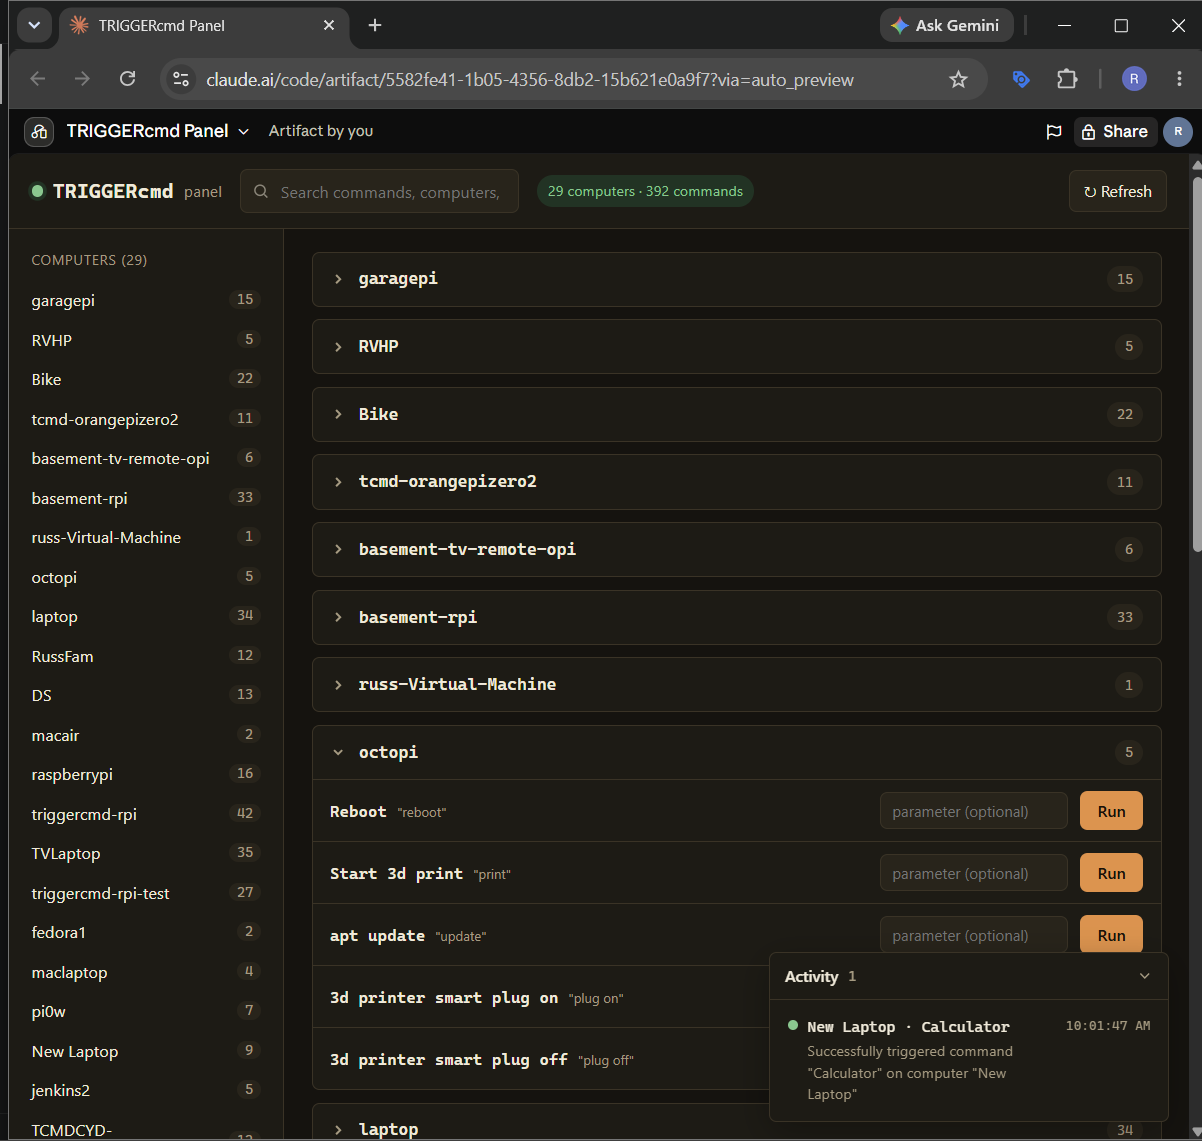Select TVLaptop in the sidebar
Screen dimensions: 1202x1141
[146, 853]
